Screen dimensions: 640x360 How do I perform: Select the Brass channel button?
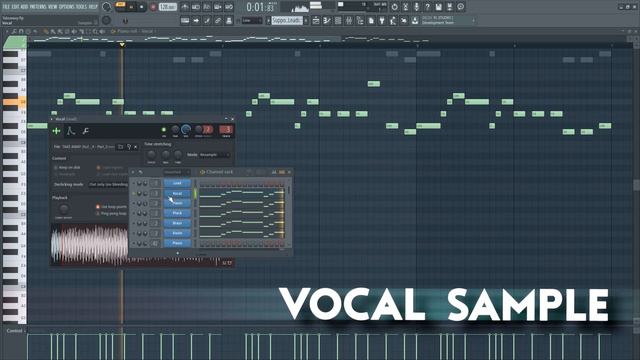click(177, 223)
